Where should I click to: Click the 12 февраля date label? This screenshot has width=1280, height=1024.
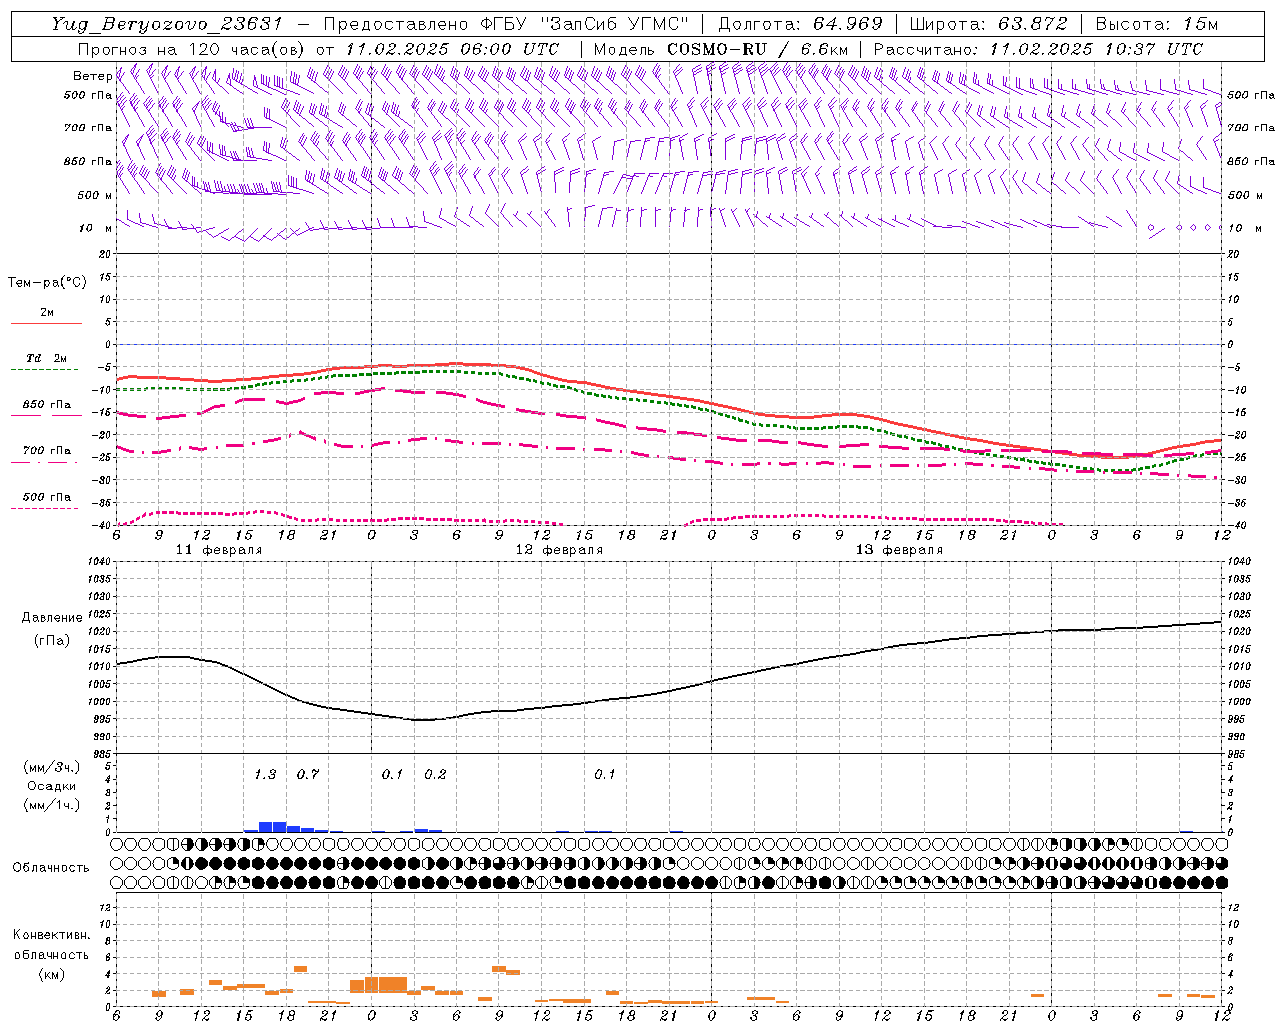coord(559,550)
